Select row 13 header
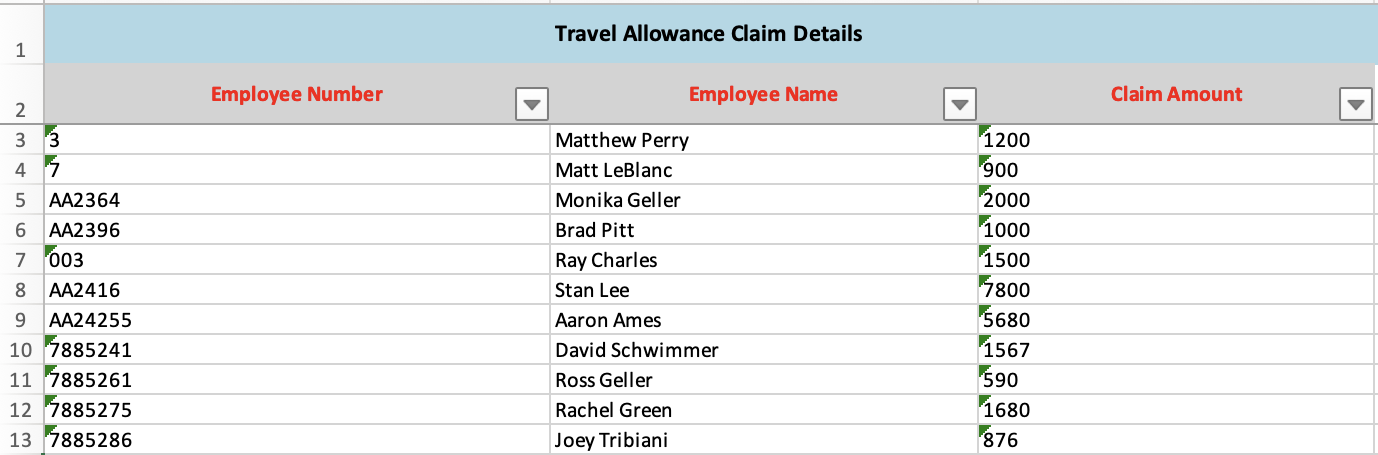The width and height of the screenshot is (1378, 455). (x=21, y=440)
